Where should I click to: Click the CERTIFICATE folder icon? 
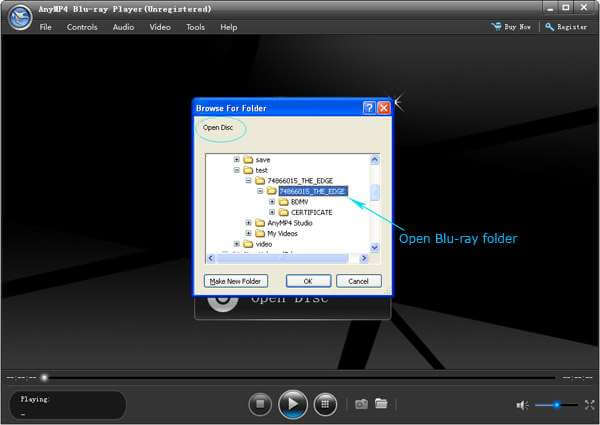point(284,212)
